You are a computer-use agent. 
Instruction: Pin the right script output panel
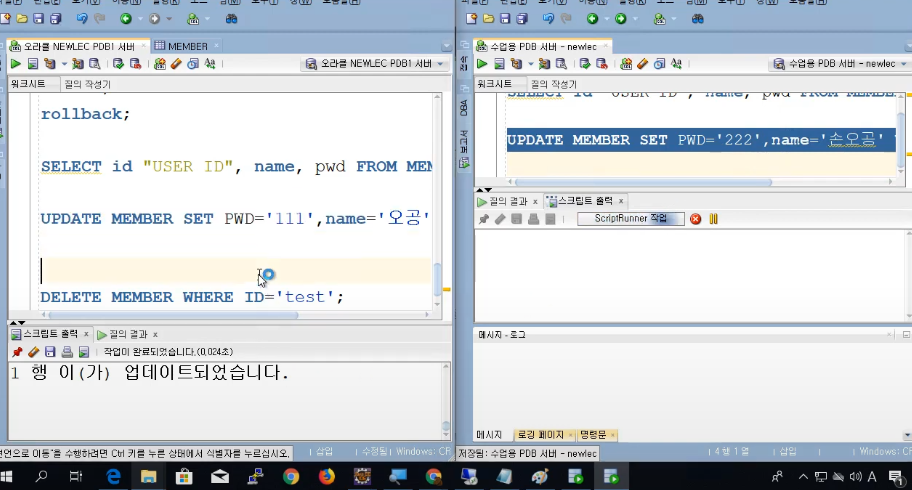(x=483, y=219)
